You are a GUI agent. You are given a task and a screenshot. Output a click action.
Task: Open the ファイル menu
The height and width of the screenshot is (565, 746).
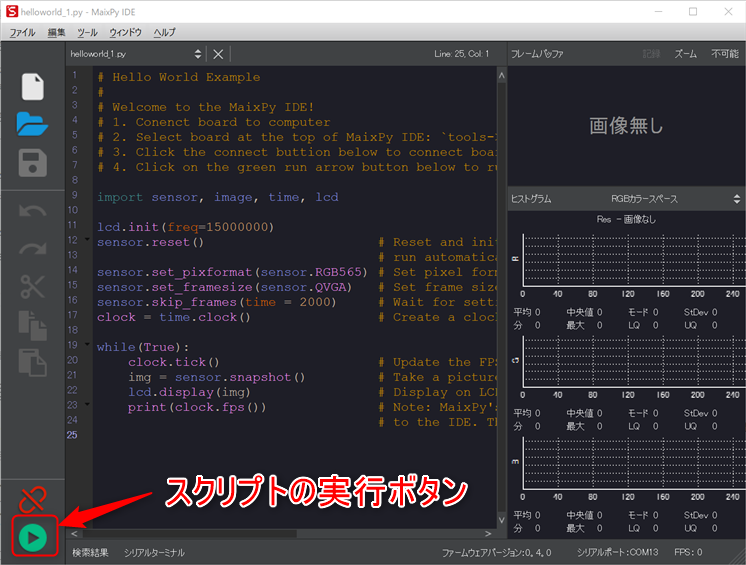[22, 32]
